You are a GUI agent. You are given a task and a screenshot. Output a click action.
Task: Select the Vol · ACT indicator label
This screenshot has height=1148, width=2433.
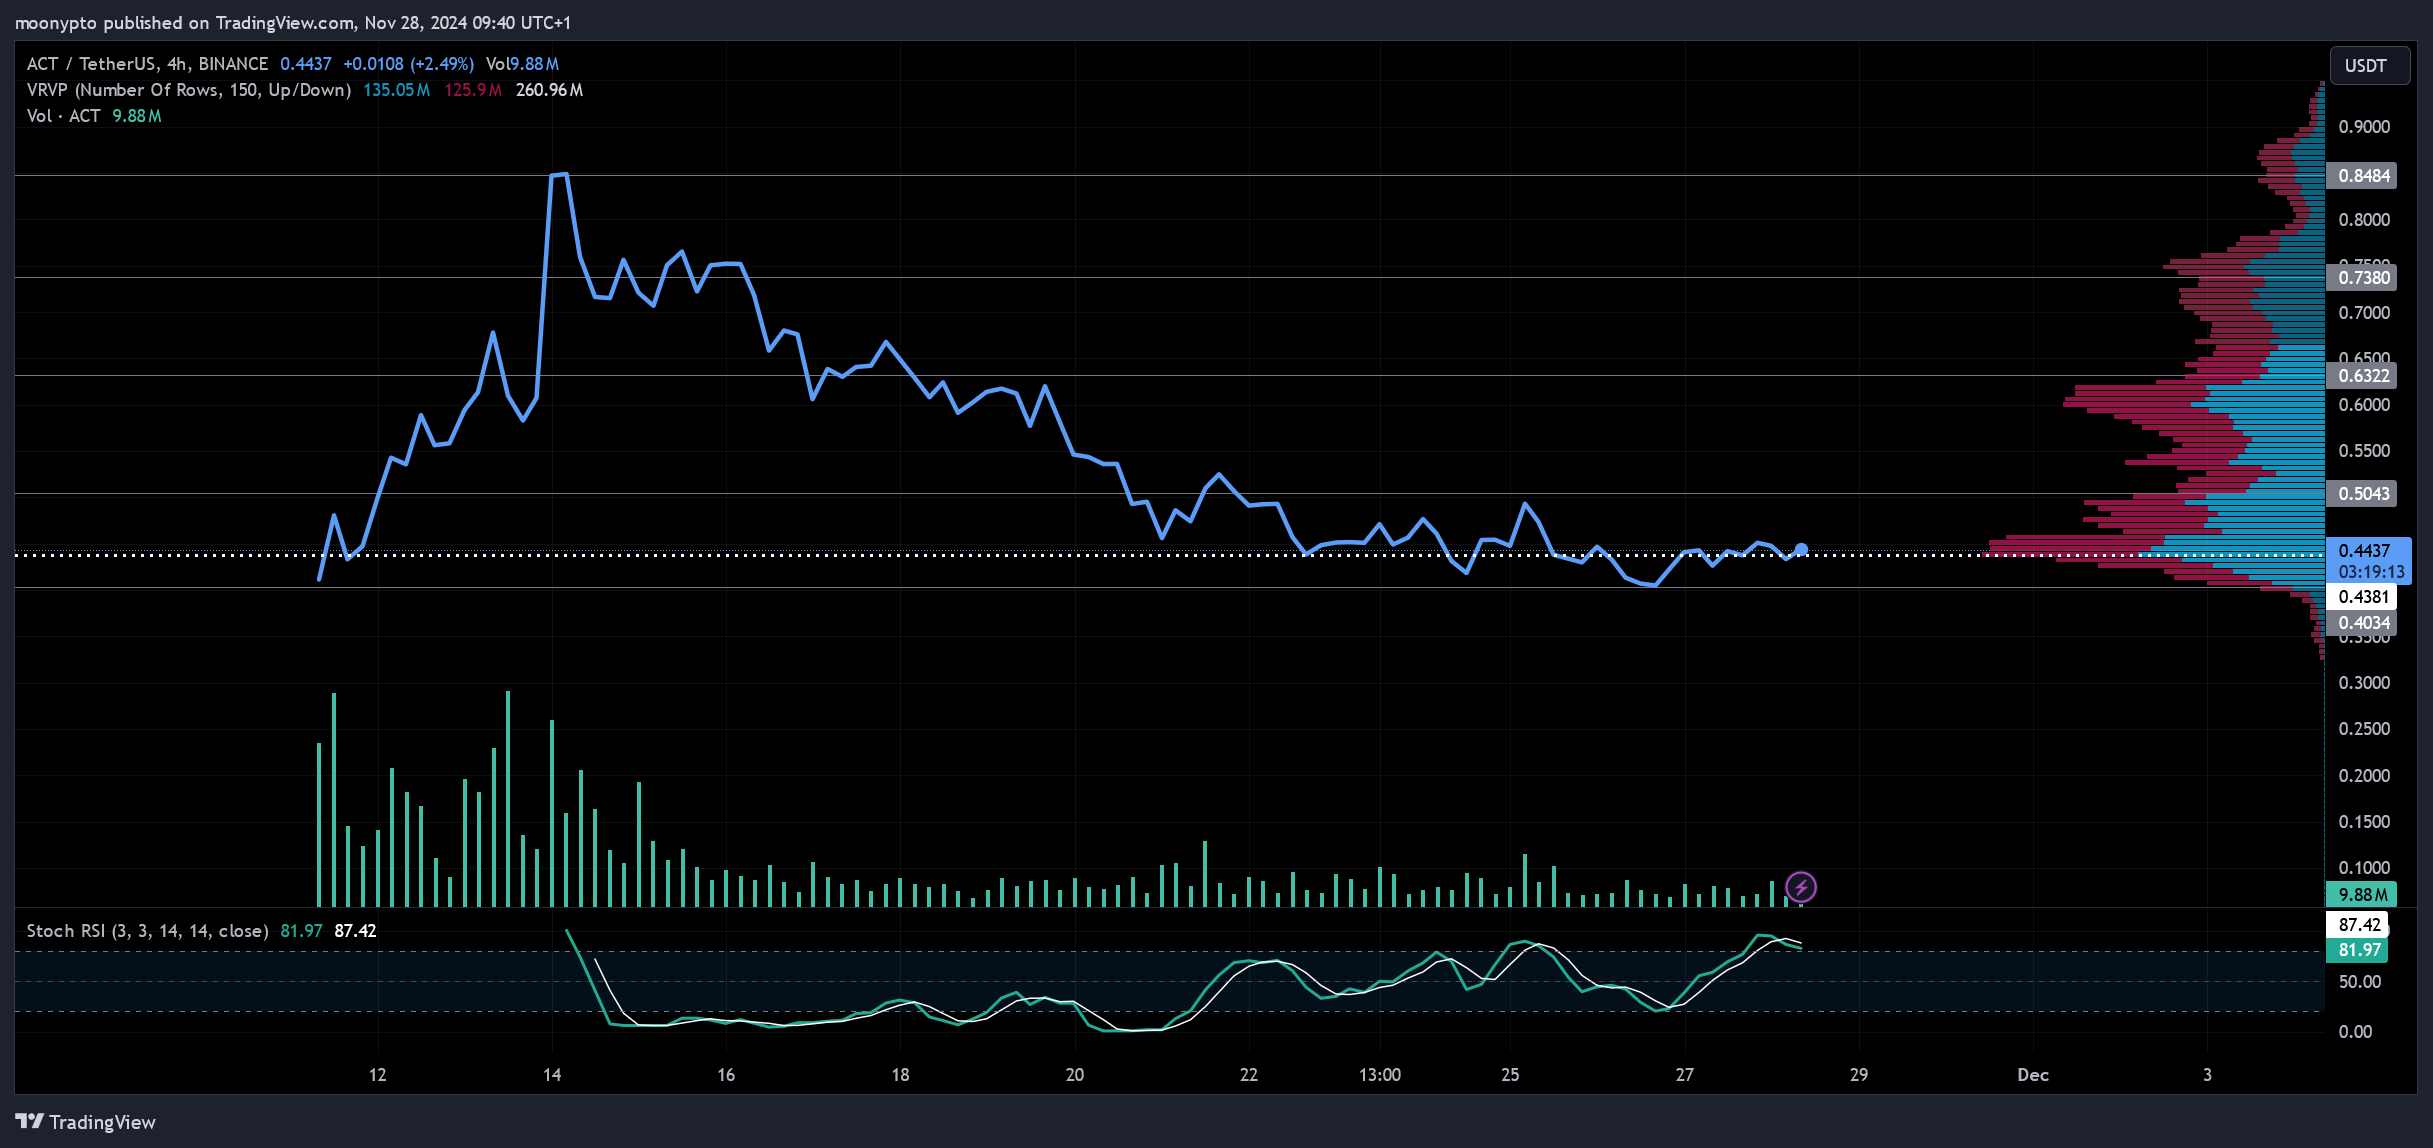64,116
